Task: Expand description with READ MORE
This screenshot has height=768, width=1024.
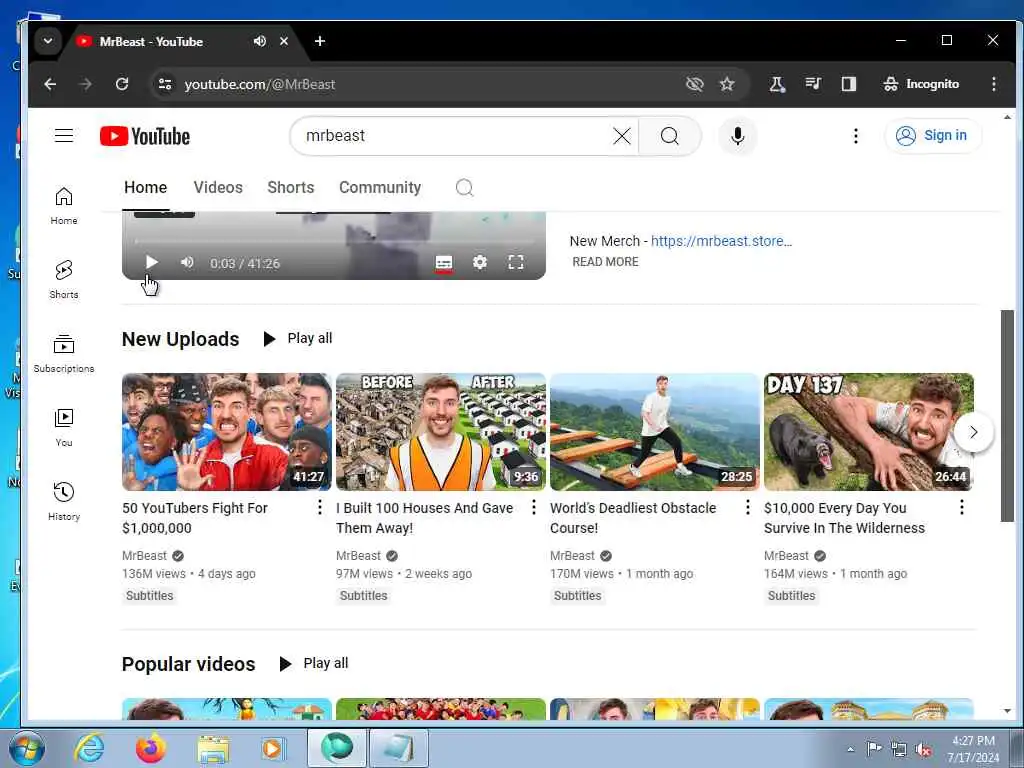Action: point(605,262)
